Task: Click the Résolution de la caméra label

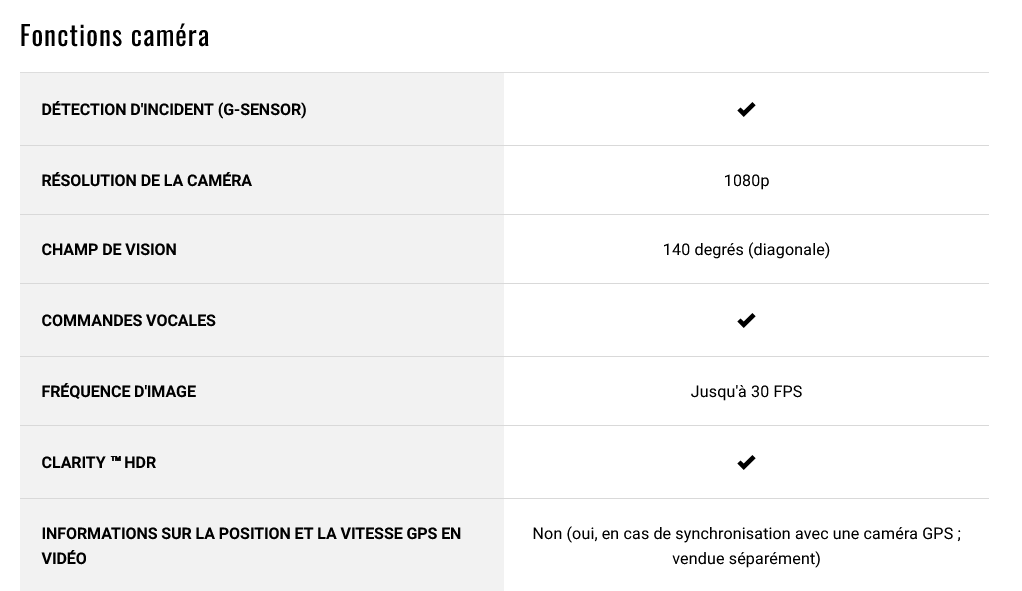Action: coord(147,180)
